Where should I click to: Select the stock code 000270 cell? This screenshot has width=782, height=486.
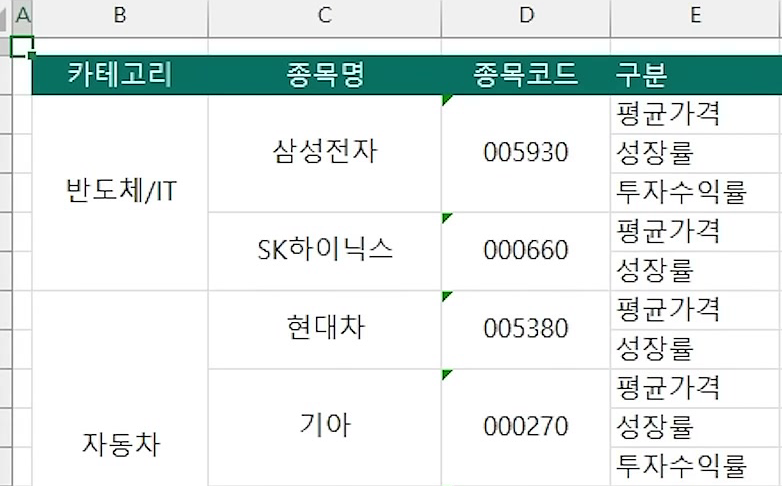point(526,427)
